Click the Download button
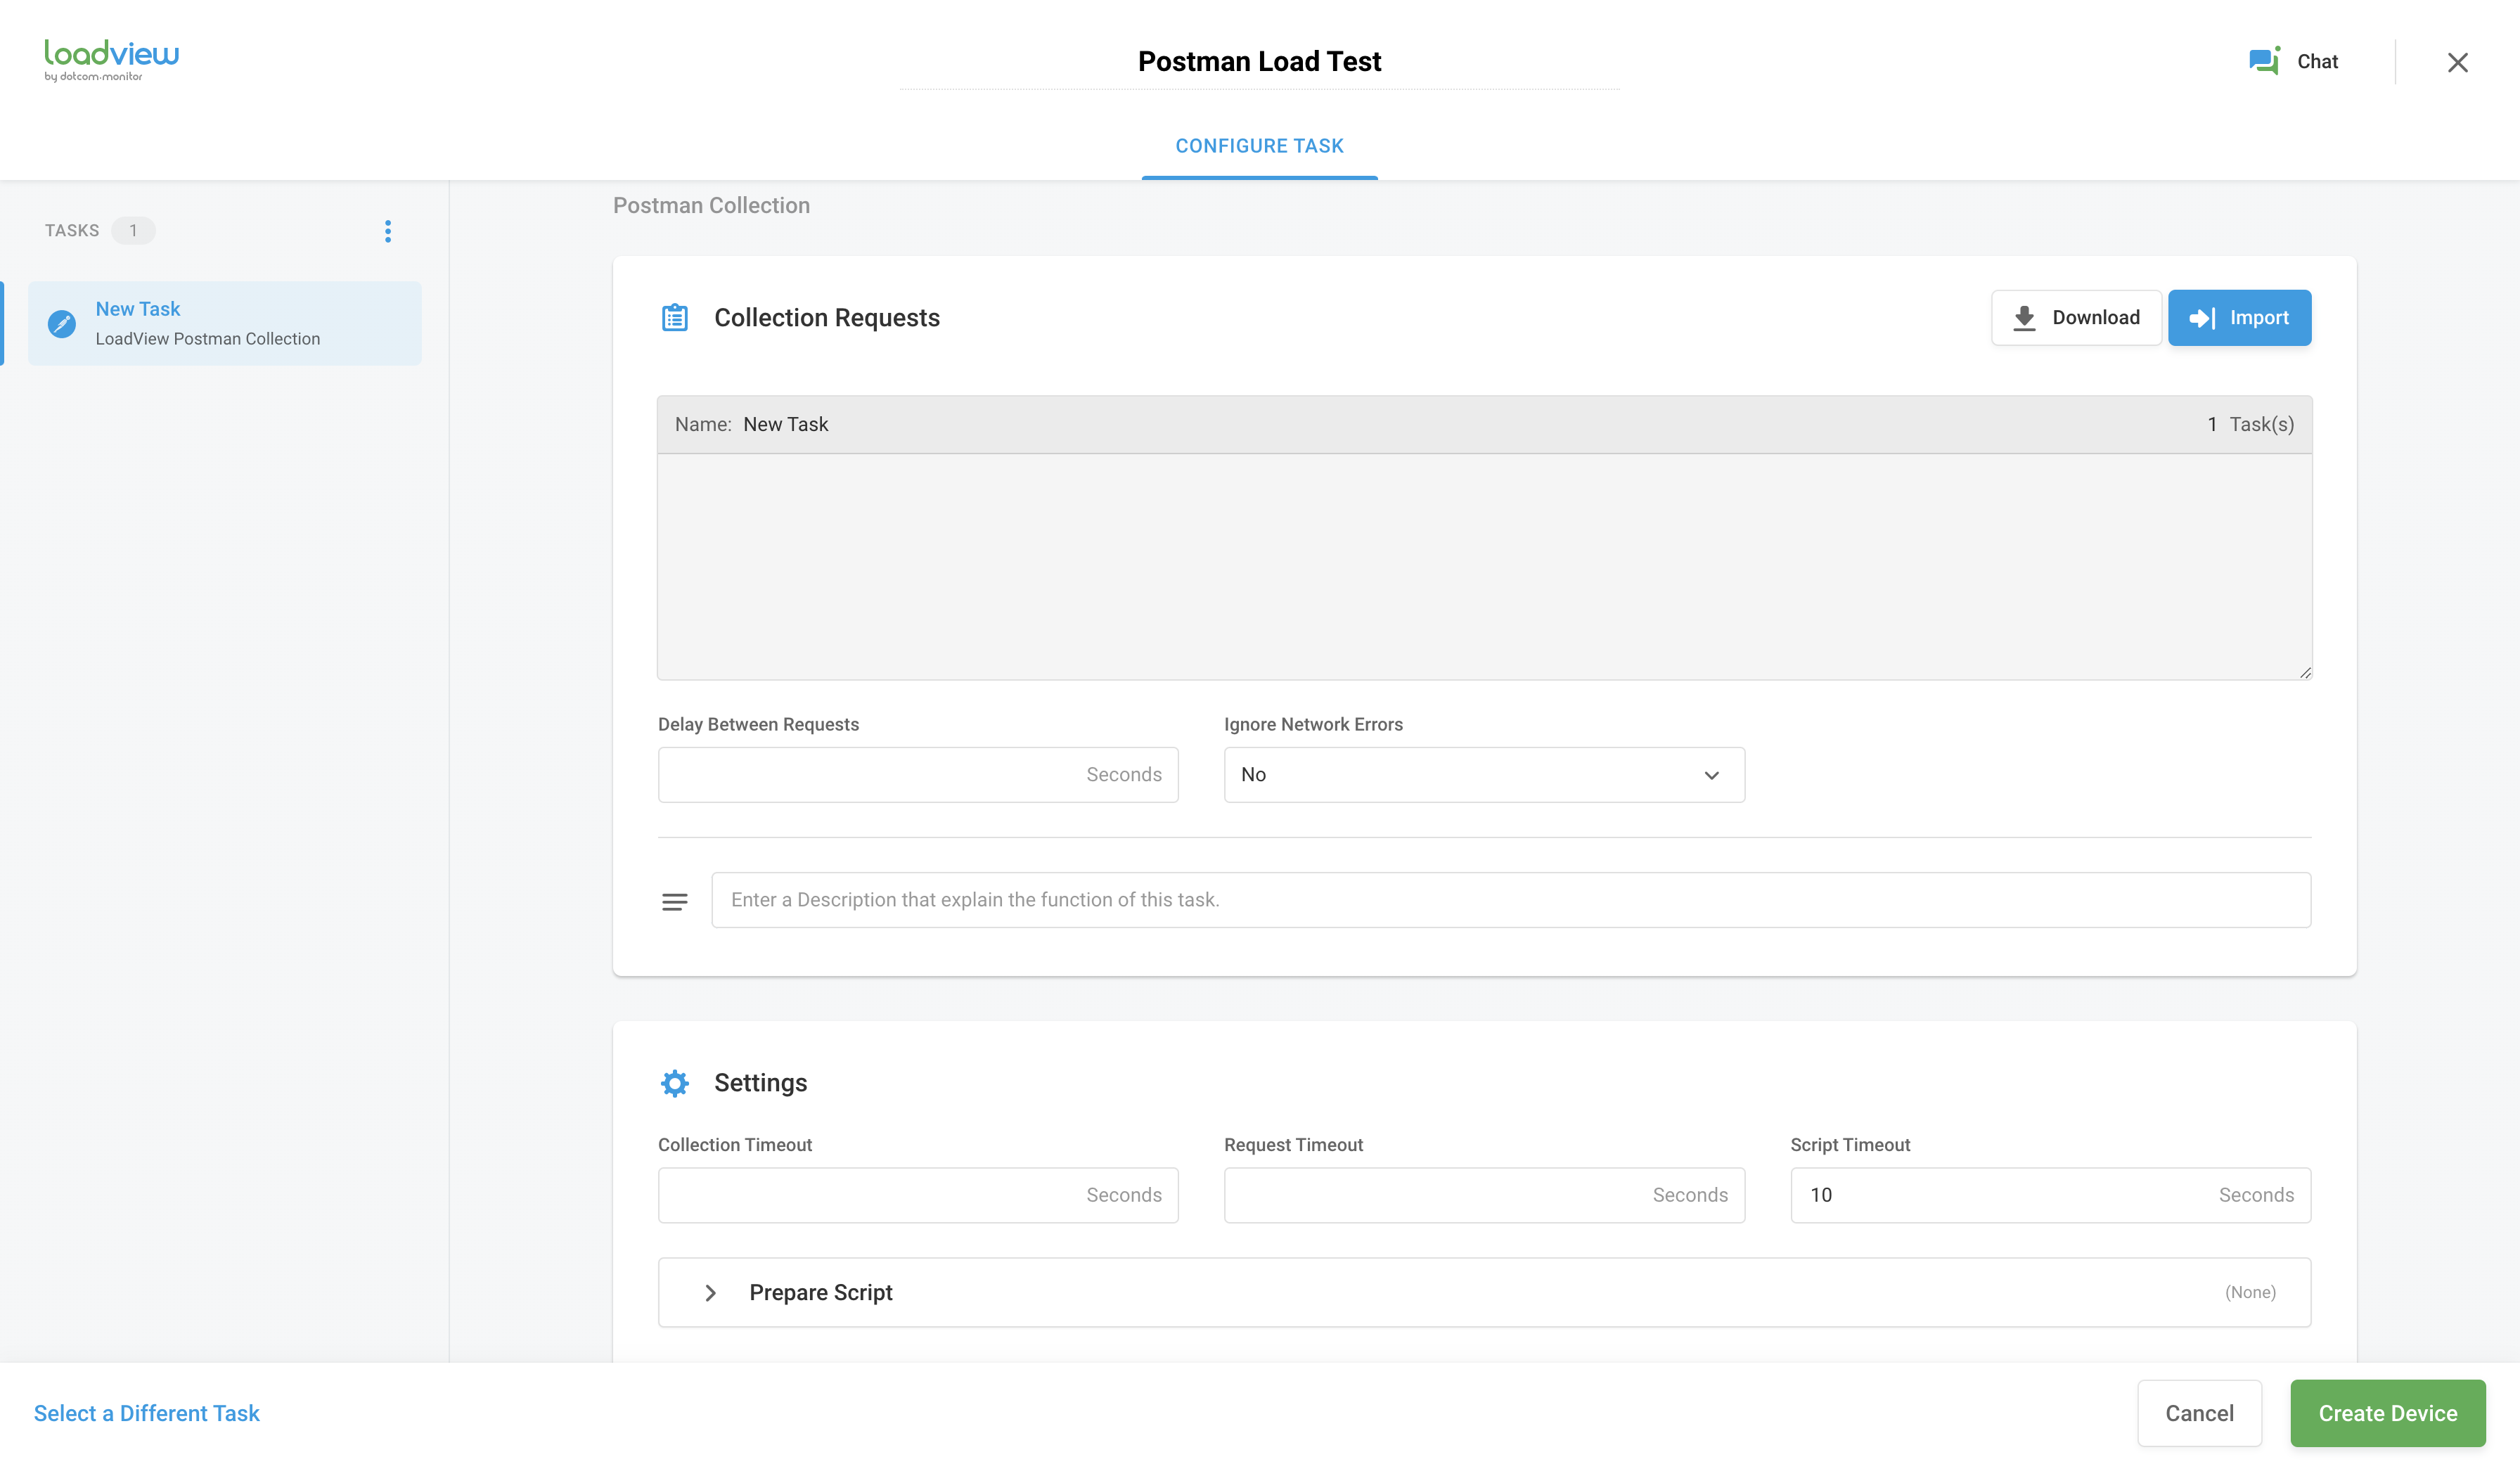Screen dimensions: 2520x1464 point(2076,318)
